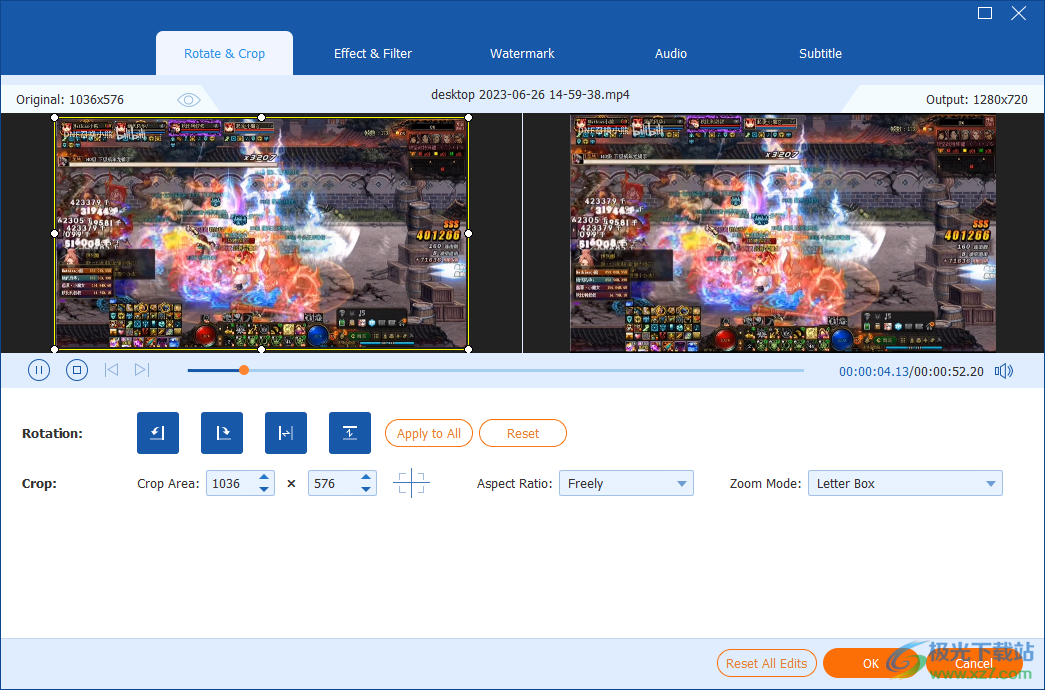Rotate video right 90 degrees
The width and height of the screenshot is (1045, 690).
pyautogui.click(x=222, y=433)
